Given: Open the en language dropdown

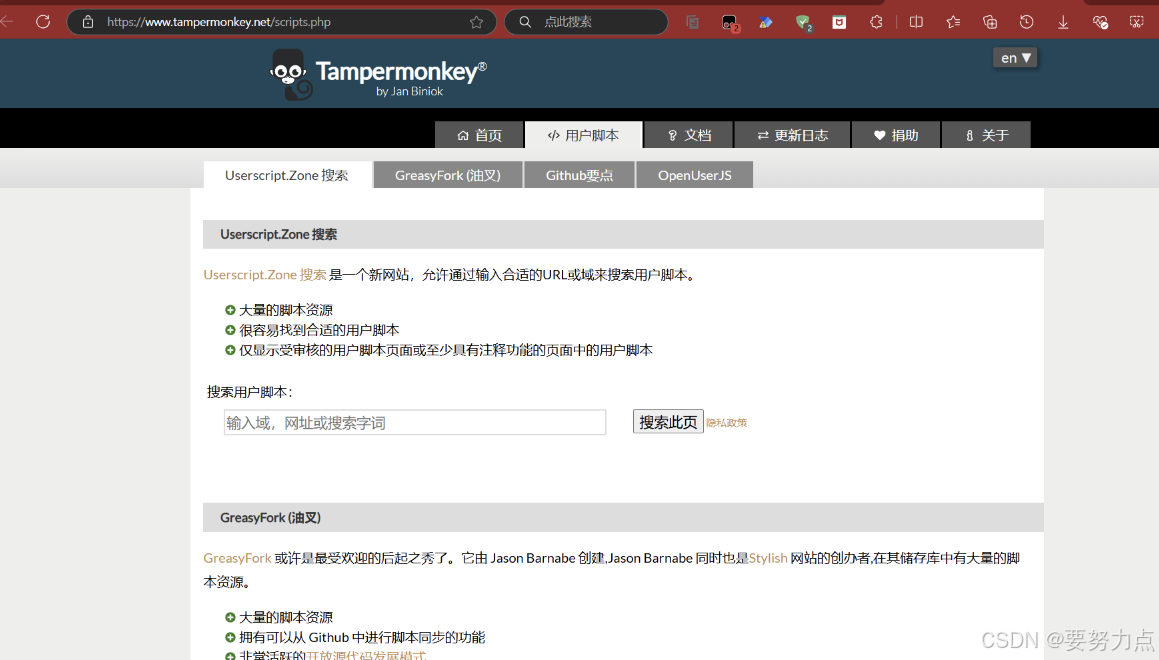Looking at the screenshot, I should 1015,58.
